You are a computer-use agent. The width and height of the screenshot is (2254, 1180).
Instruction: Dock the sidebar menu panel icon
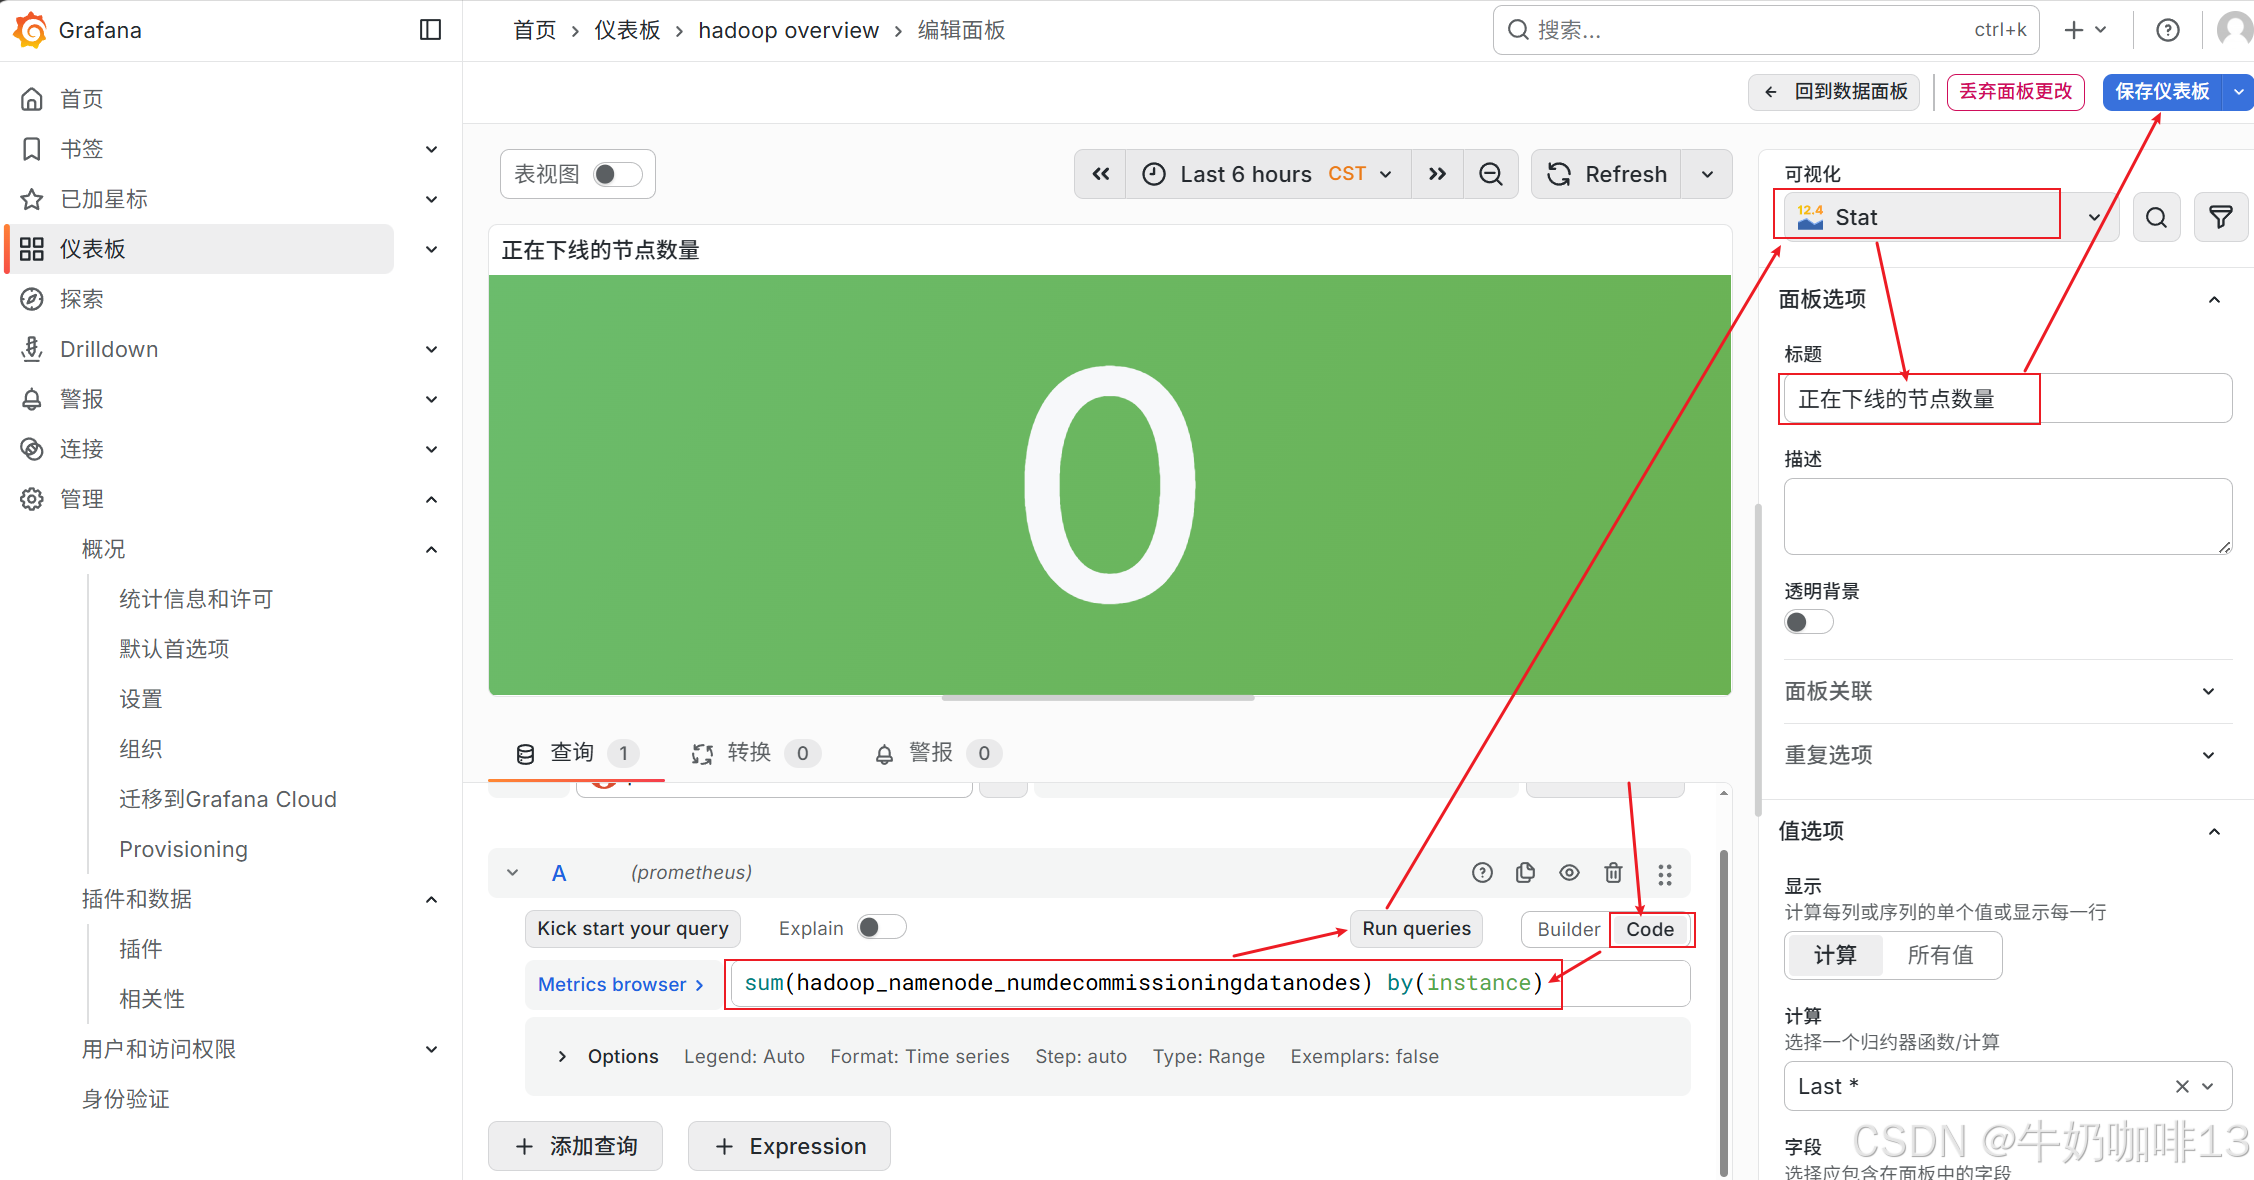(430, 30)
